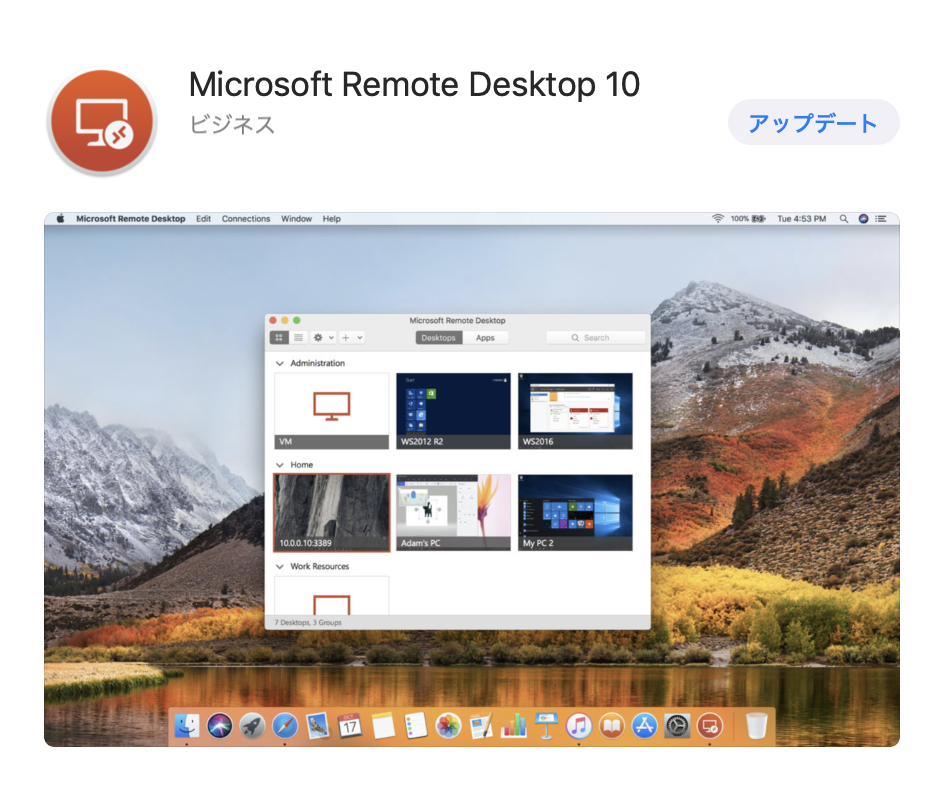
Task: Open the Connections menu
Action: pyautogui.click(x=245, y=219)
